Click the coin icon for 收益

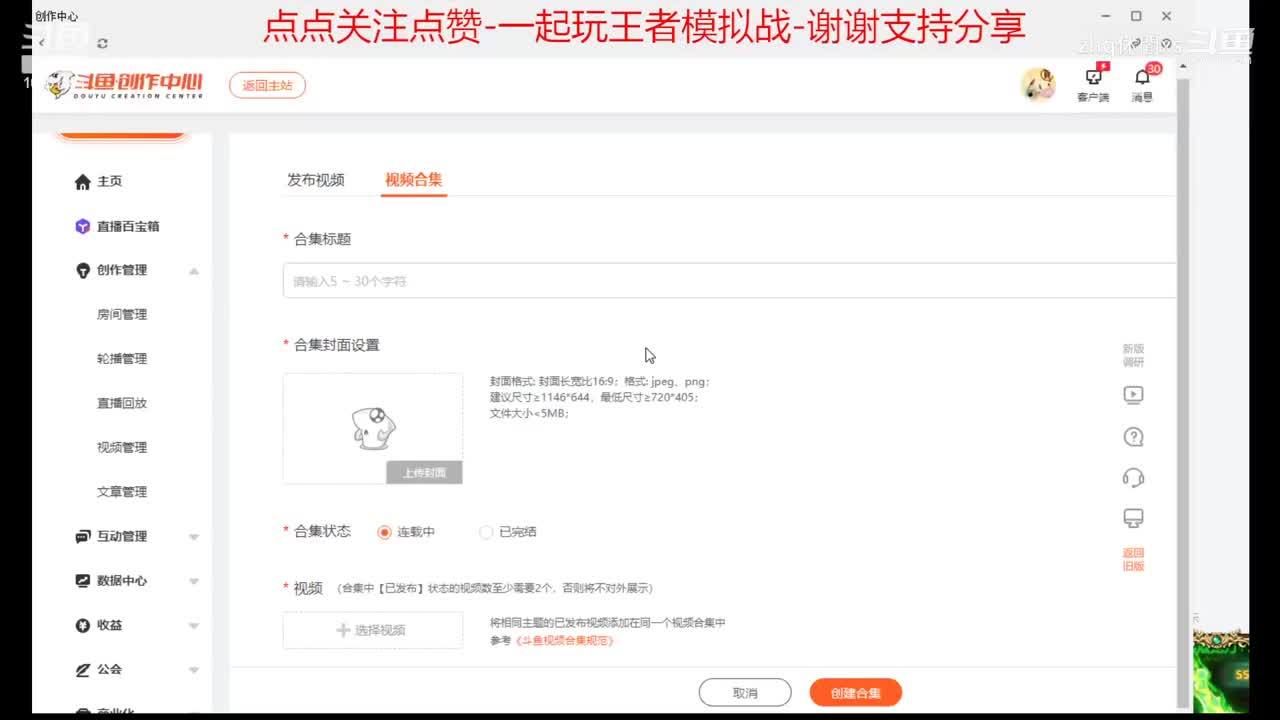click(x=83, y=625)
